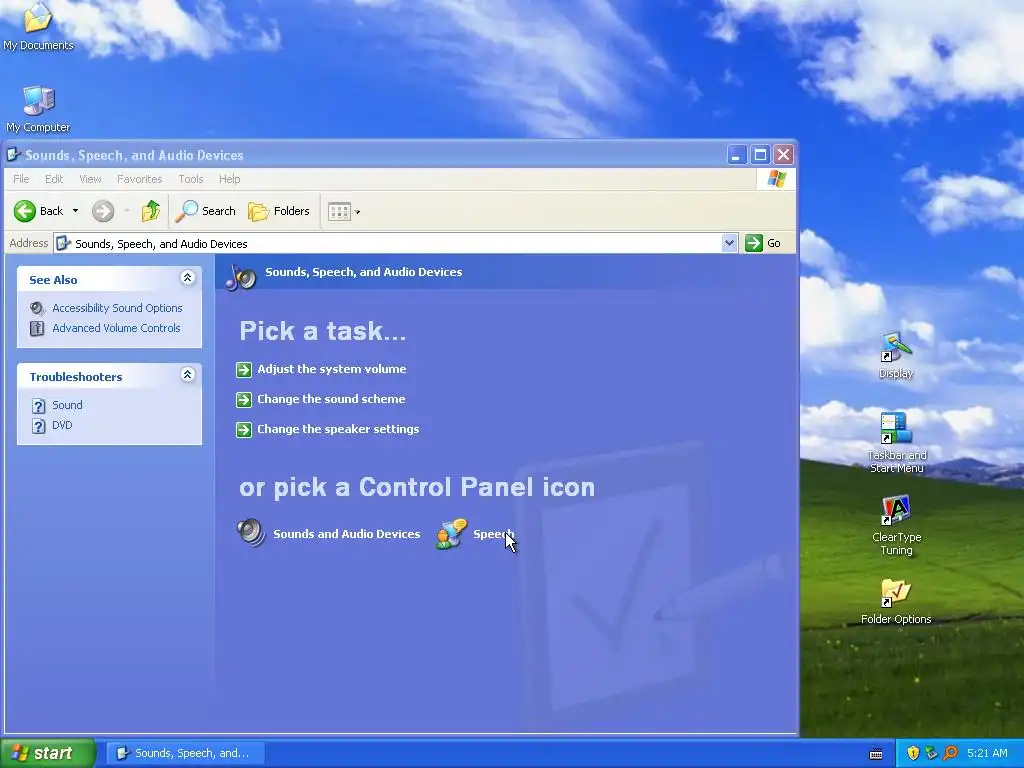The width and height of the screenshot is (1024, 768).
Task: Click the keyboard icon on taskbar
Action: coord(876,754)
